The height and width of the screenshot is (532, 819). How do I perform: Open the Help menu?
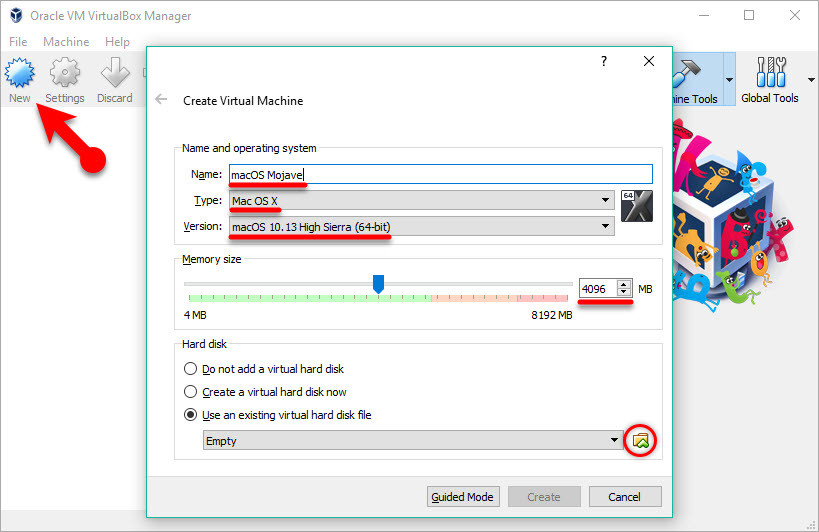117,42
